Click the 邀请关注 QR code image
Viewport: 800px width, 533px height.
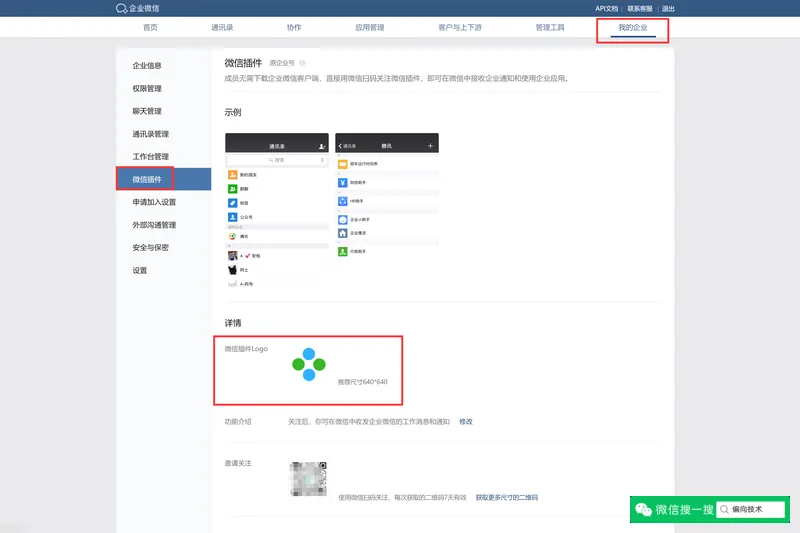(308, 479)
